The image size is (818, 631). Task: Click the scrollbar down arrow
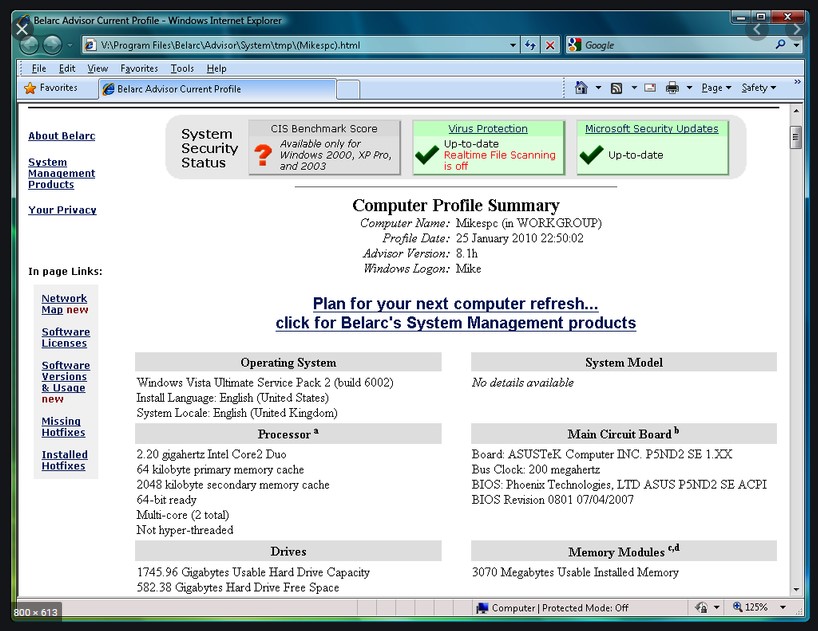coord(796,590)
